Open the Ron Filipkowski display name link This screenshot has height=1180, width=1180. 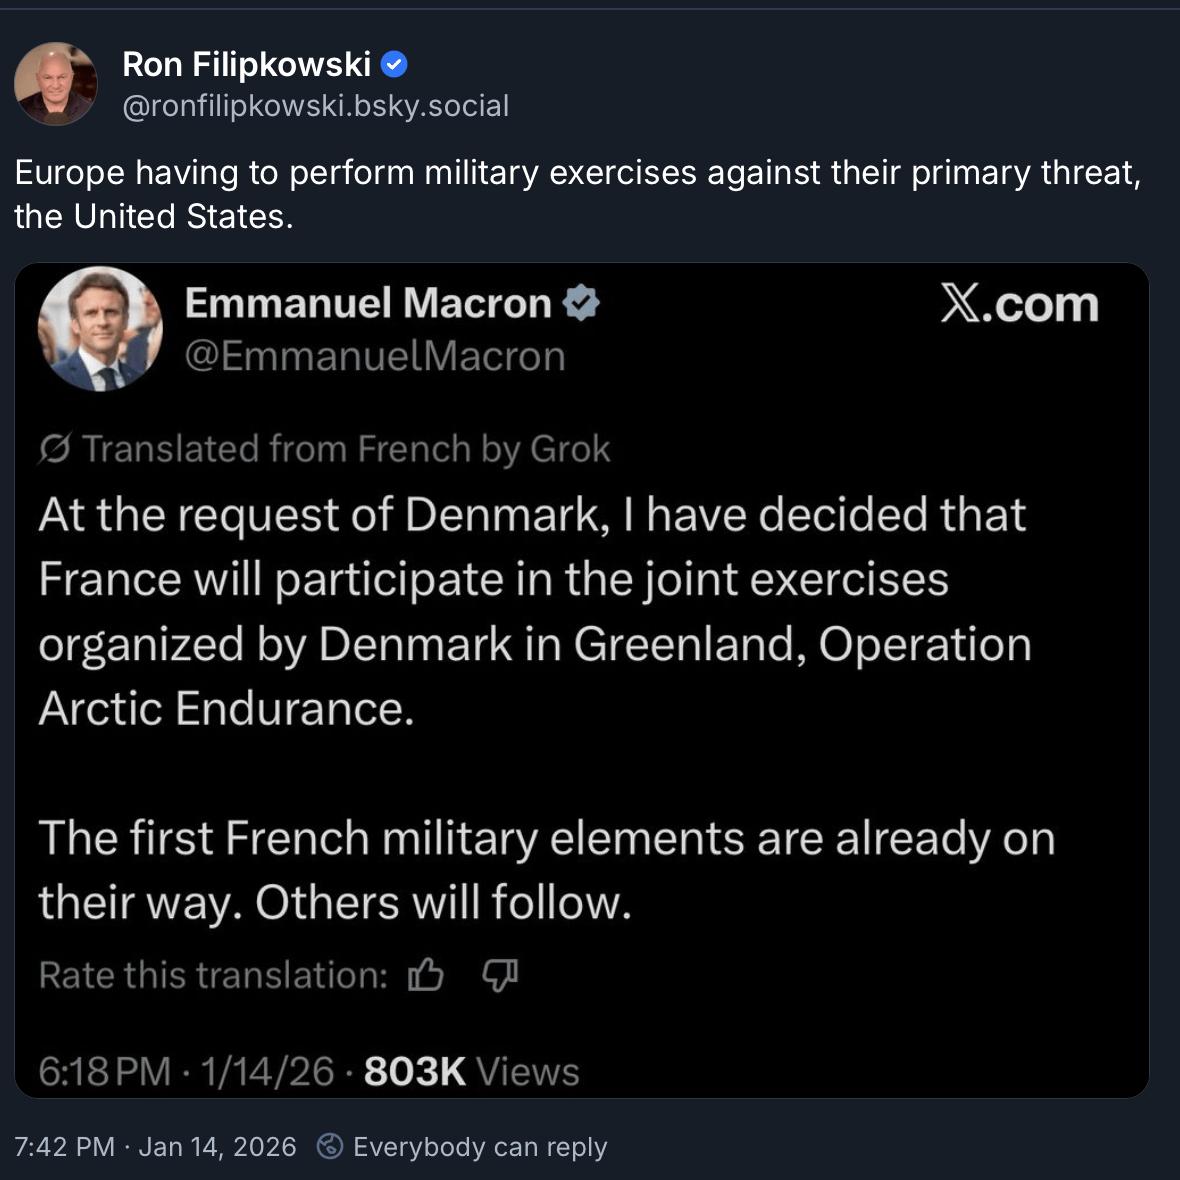click(246, 65)
